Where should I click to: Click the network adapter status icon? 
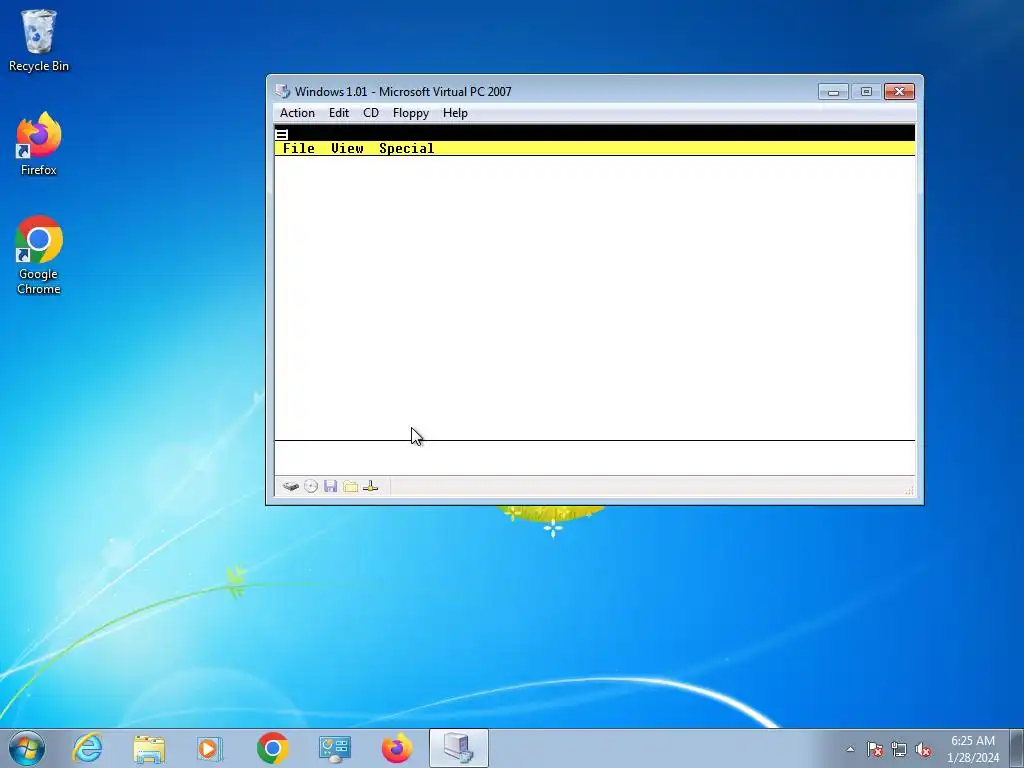tap(370, 487)
